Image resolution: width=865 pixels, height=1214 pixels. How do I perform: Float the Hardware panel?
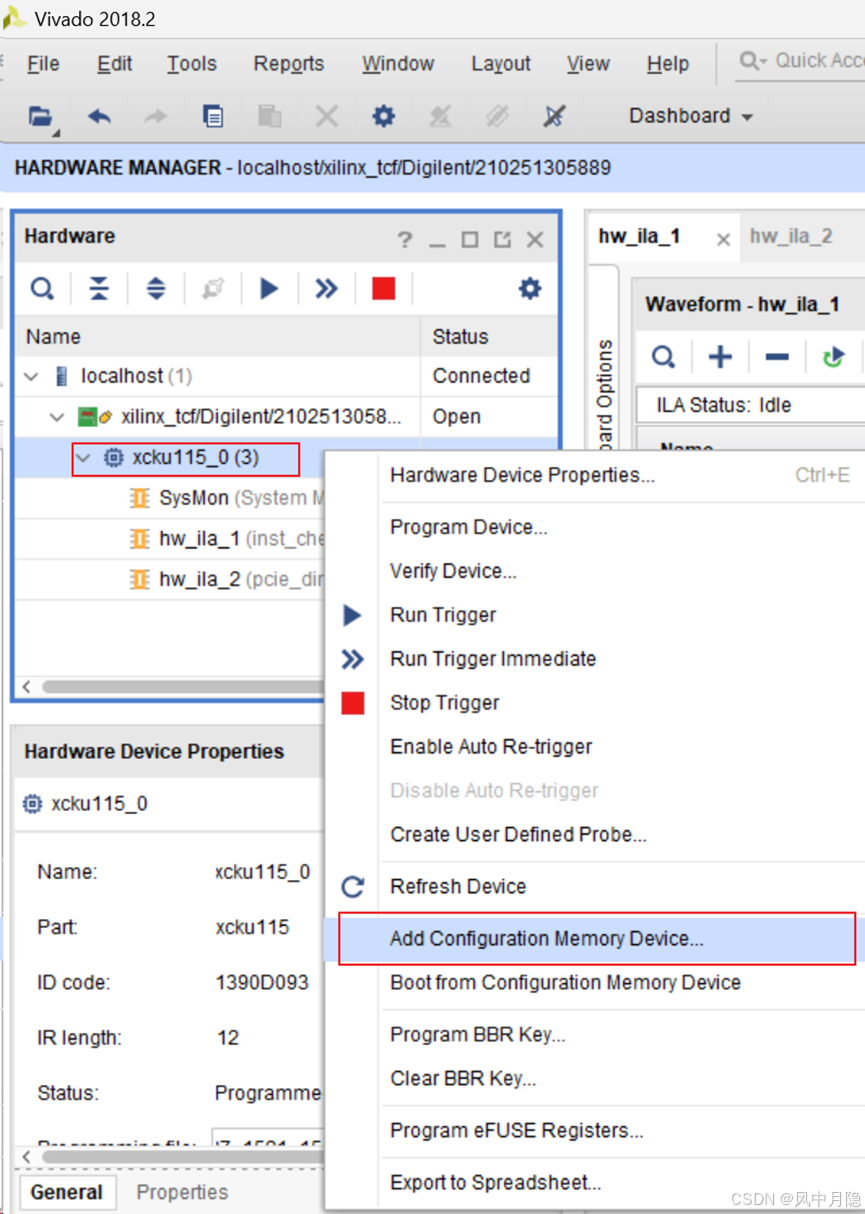[502, 239]
